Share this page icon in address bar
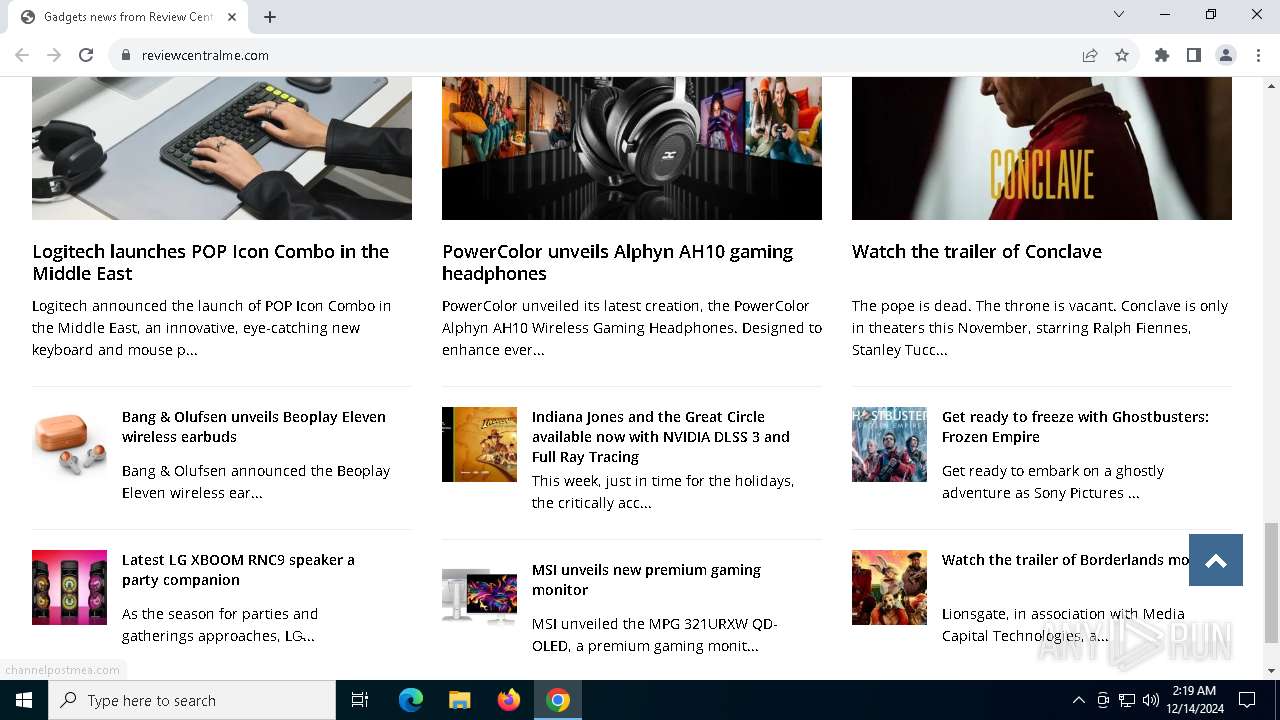The image size is (1280, 720). pos(1090,55)
